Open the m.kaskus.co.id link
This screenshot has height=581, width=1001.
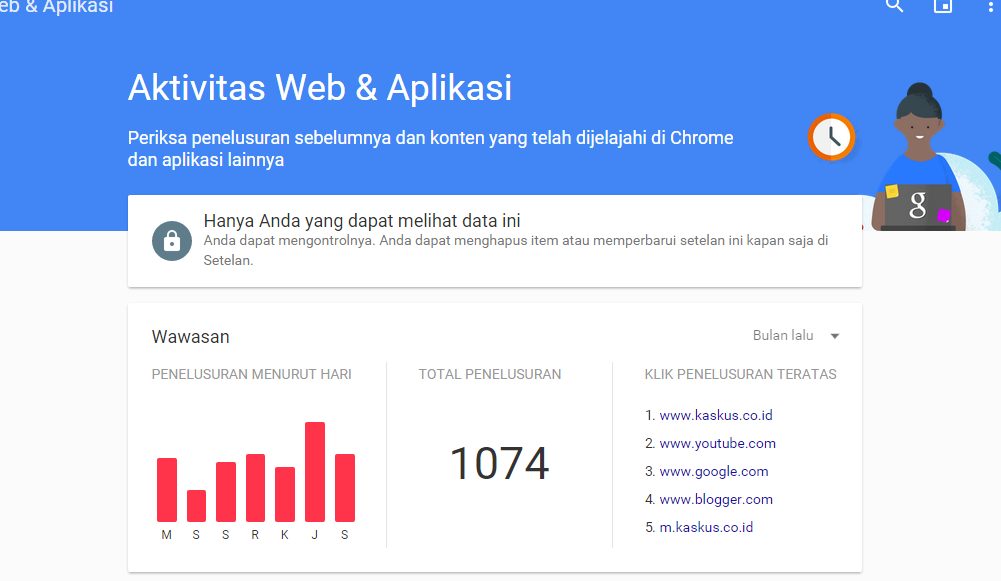click(706, 527)
